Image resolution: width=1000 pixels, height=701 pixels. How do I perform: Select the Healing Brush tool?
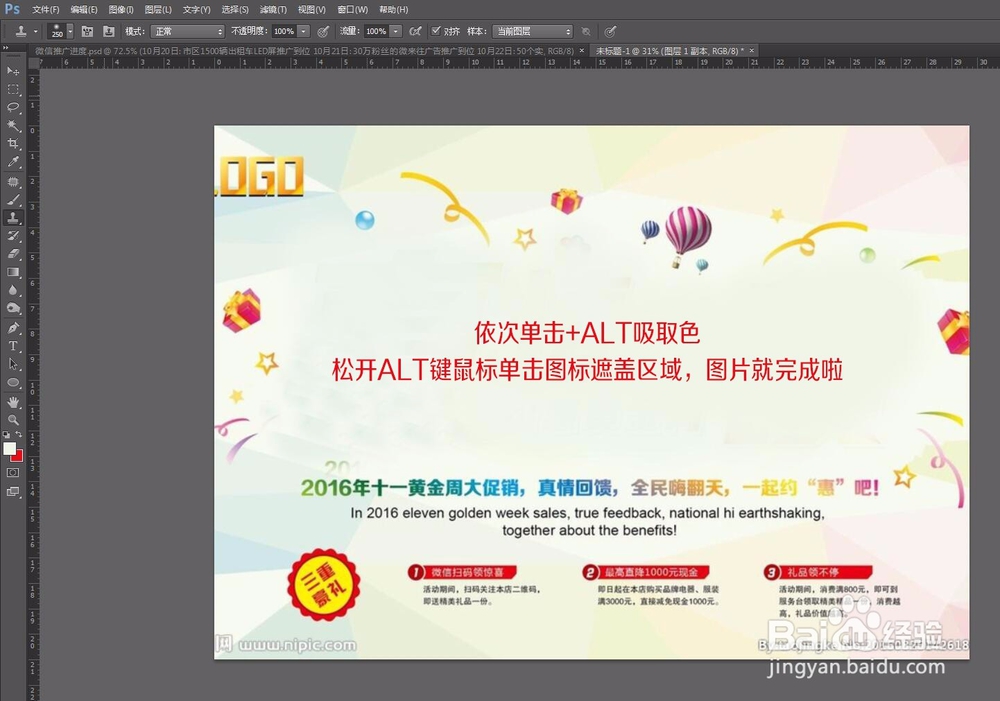pos(13,182)
